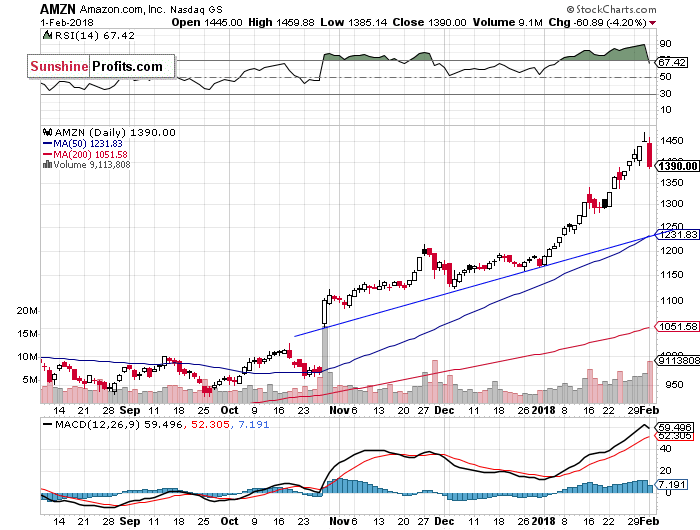Viewport: 700px width, 530px height.
Task: Click the 1100 price axis label
Action: point(672,300)
